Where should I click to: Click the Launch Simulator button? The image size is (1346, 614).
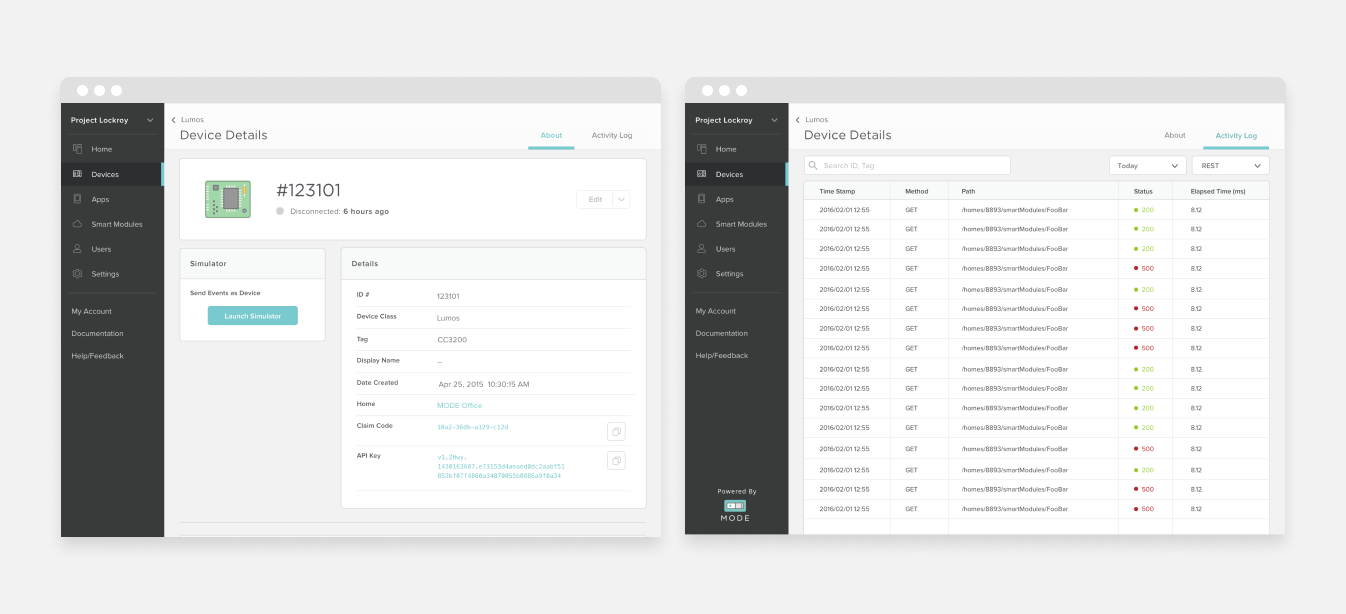click(x=253, y=316)
